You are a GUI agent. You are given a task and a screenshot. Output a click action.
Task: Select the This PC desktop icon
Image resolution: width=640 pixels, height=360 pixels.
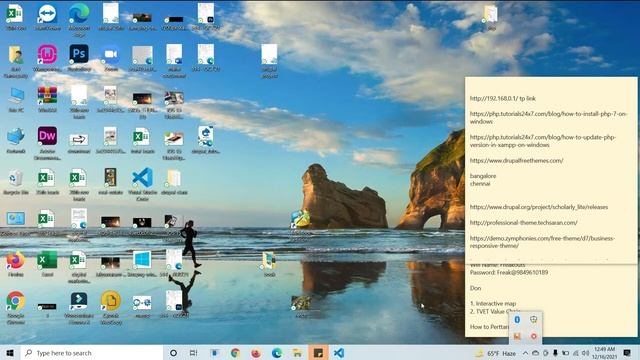click(16, 99)
